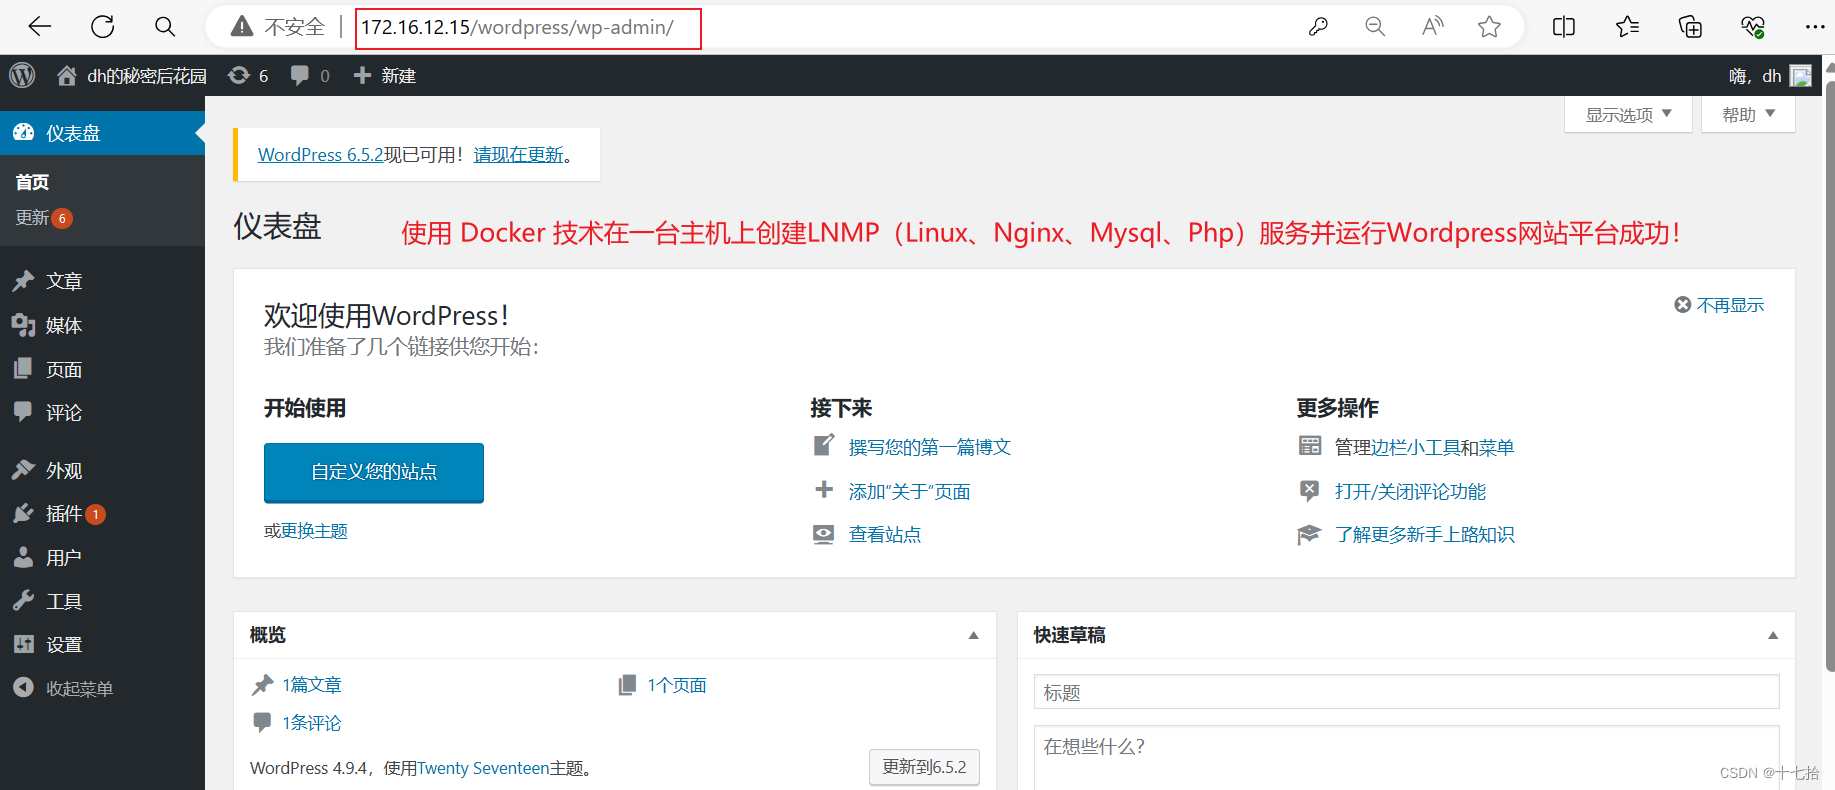The image size is (1835, 790).
Task: Open 1条评论 link in overview
Action: [312, 723]
